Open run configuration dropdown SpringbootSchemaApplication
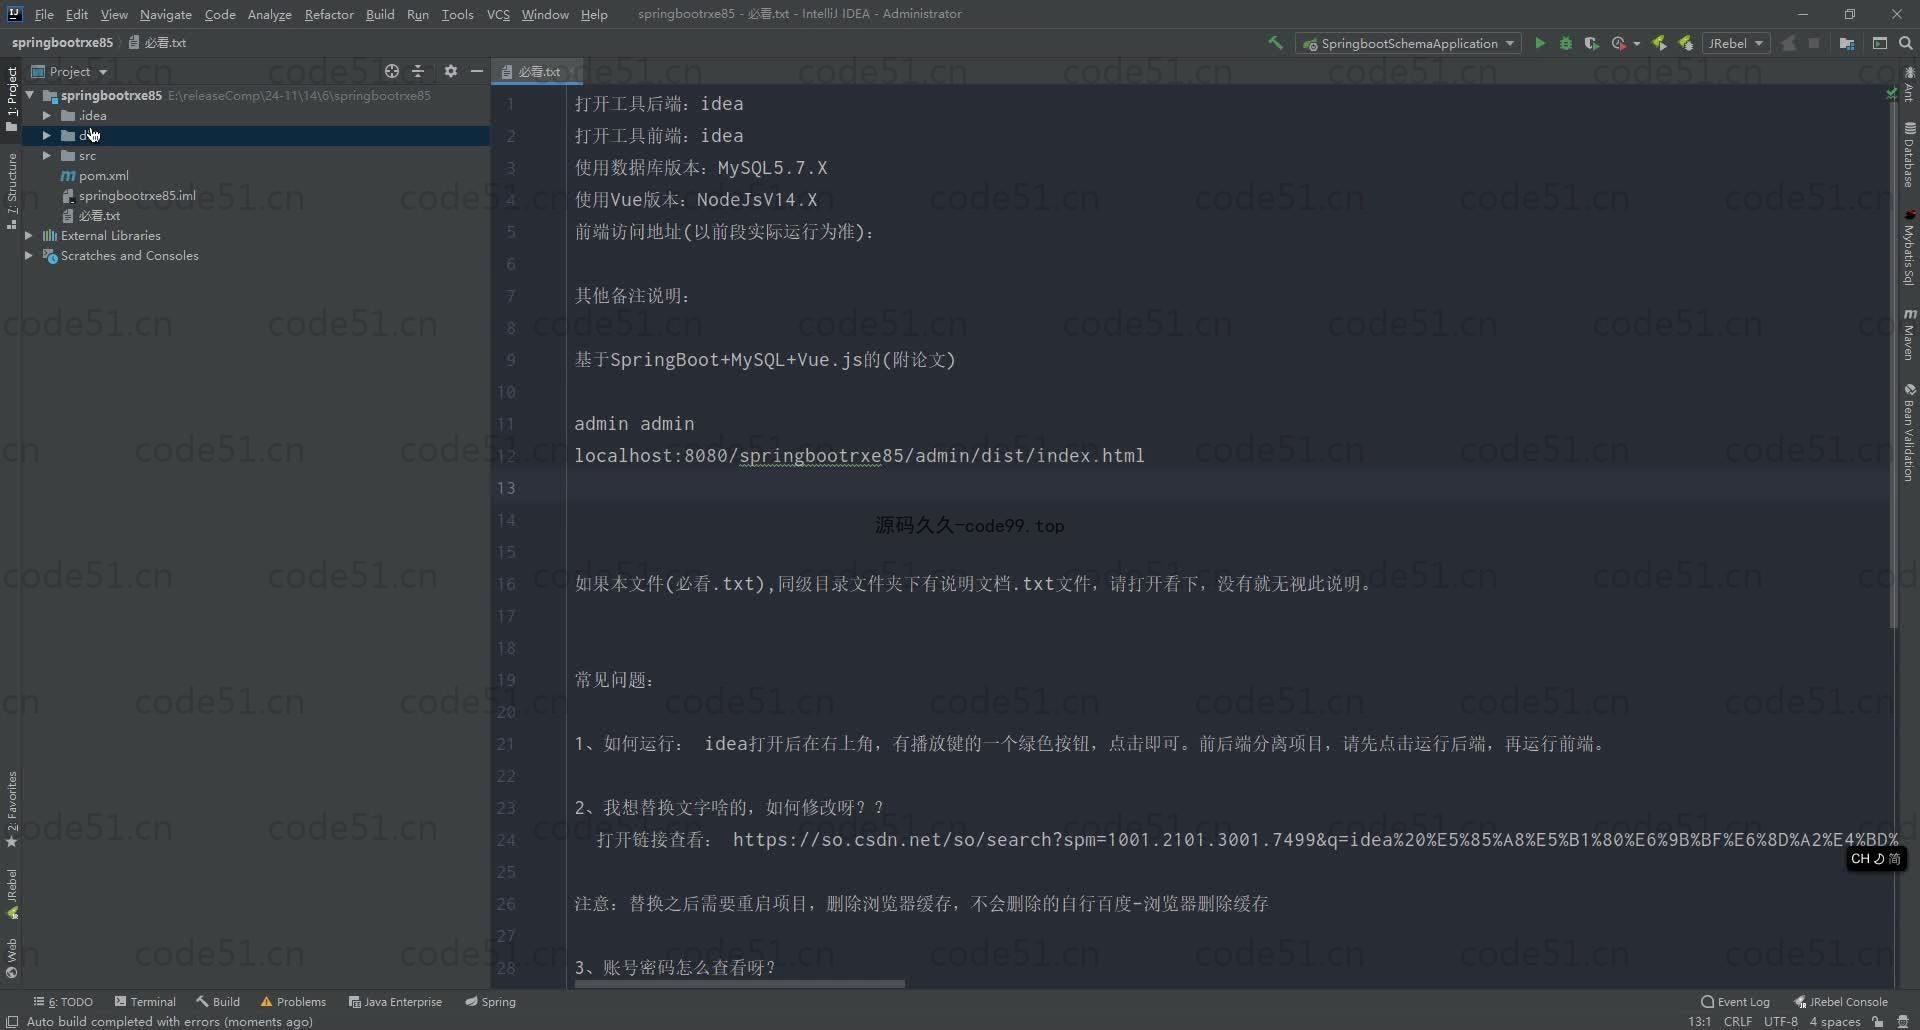 (1408, 43)
